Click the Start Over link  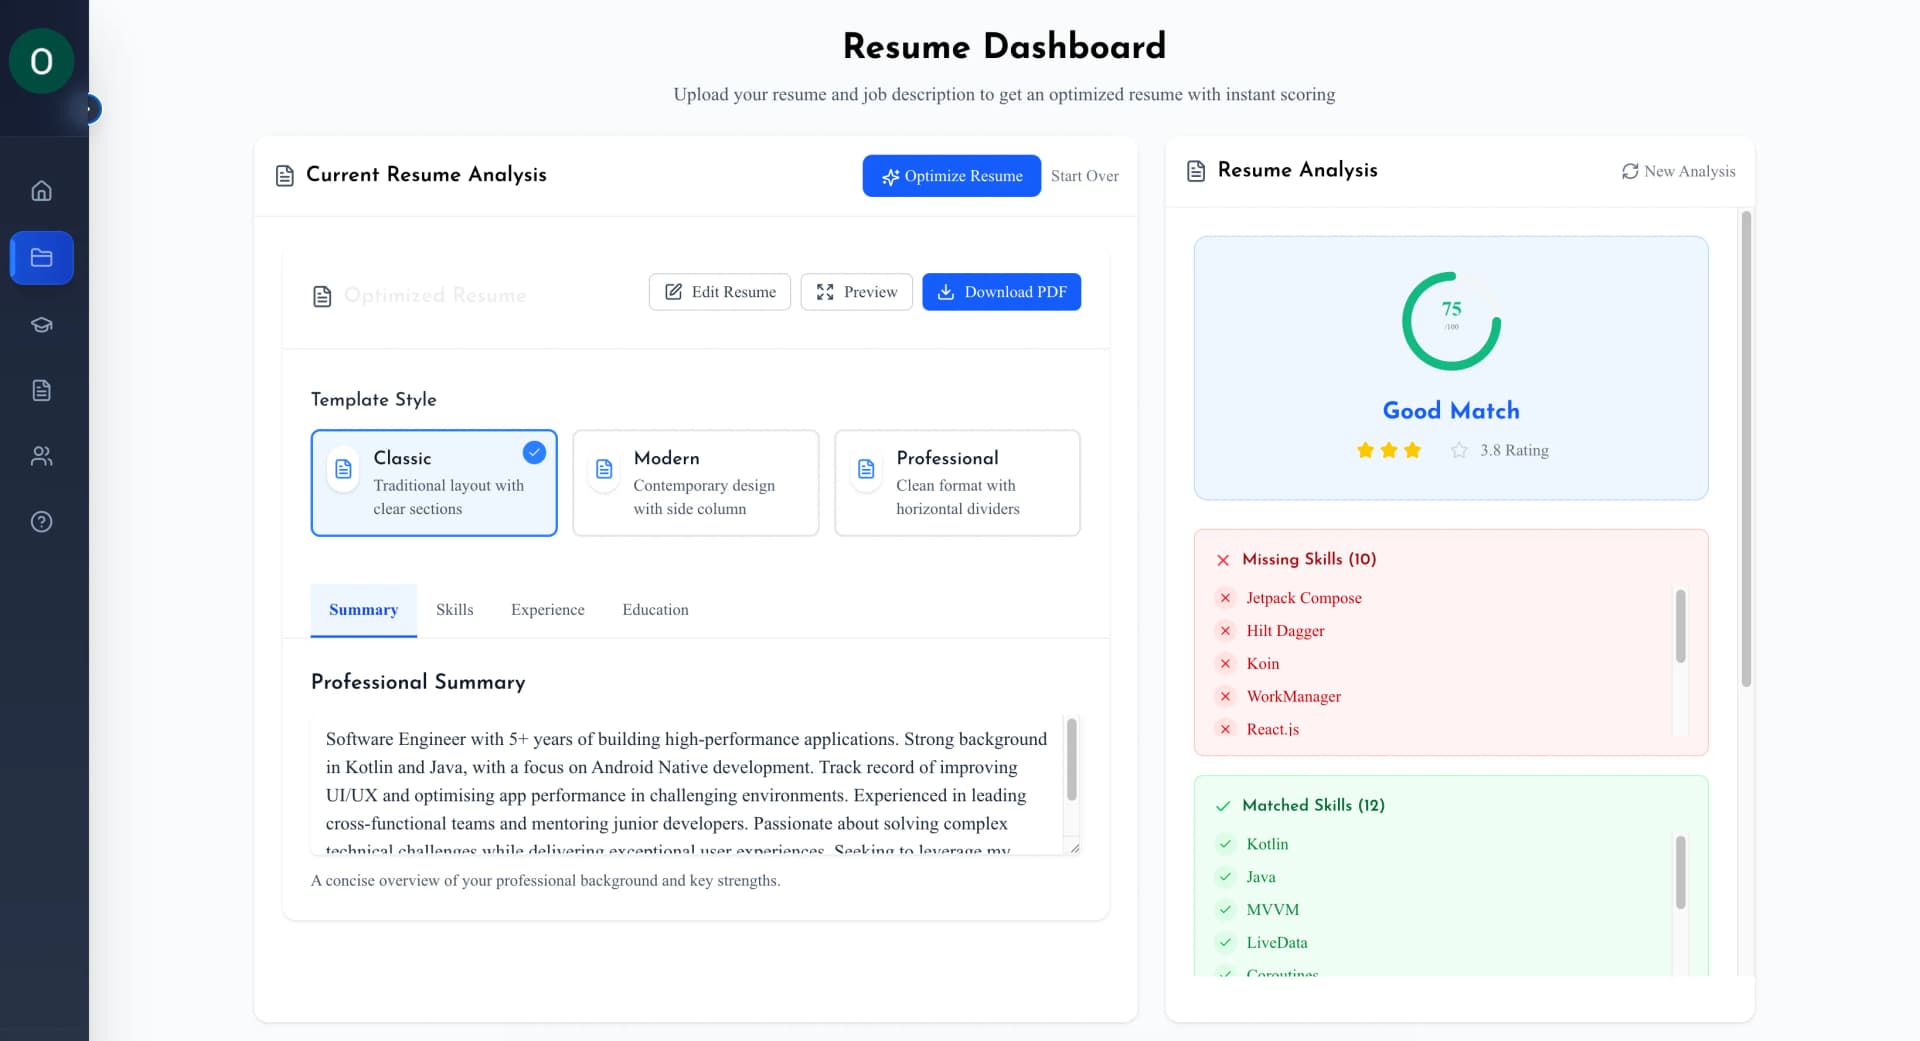coord(1084,176)
